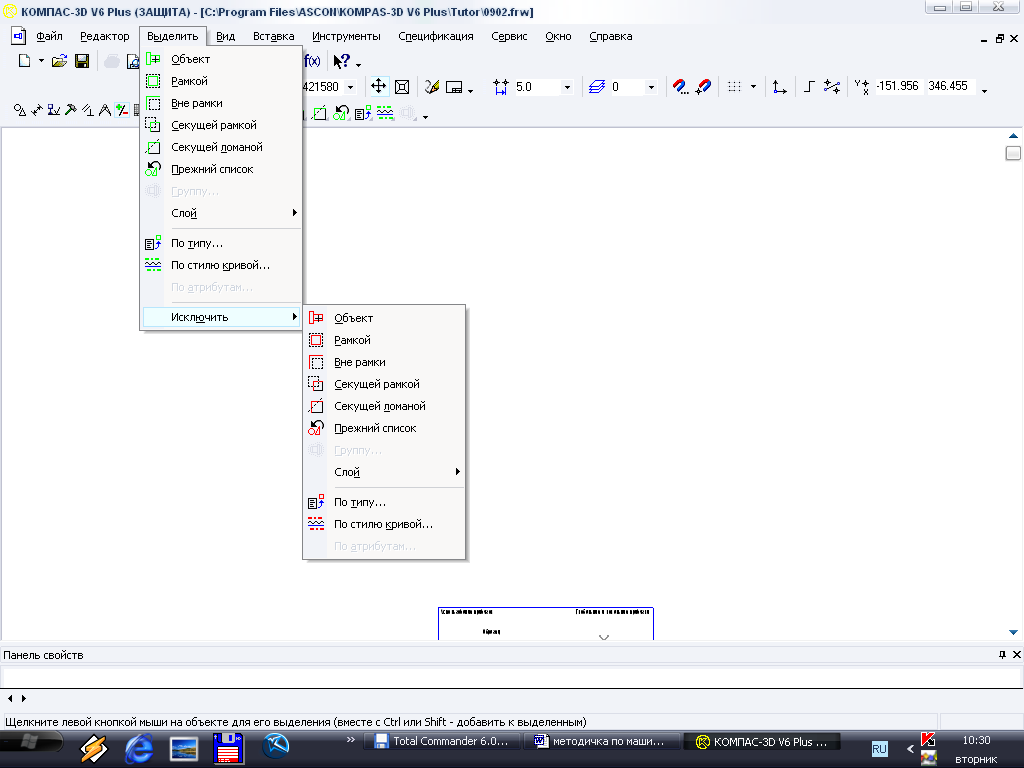Screen dimensions: 1024x768
Task: Choose Вне рамки in the Исключить submenu
Action: (385, 362)
